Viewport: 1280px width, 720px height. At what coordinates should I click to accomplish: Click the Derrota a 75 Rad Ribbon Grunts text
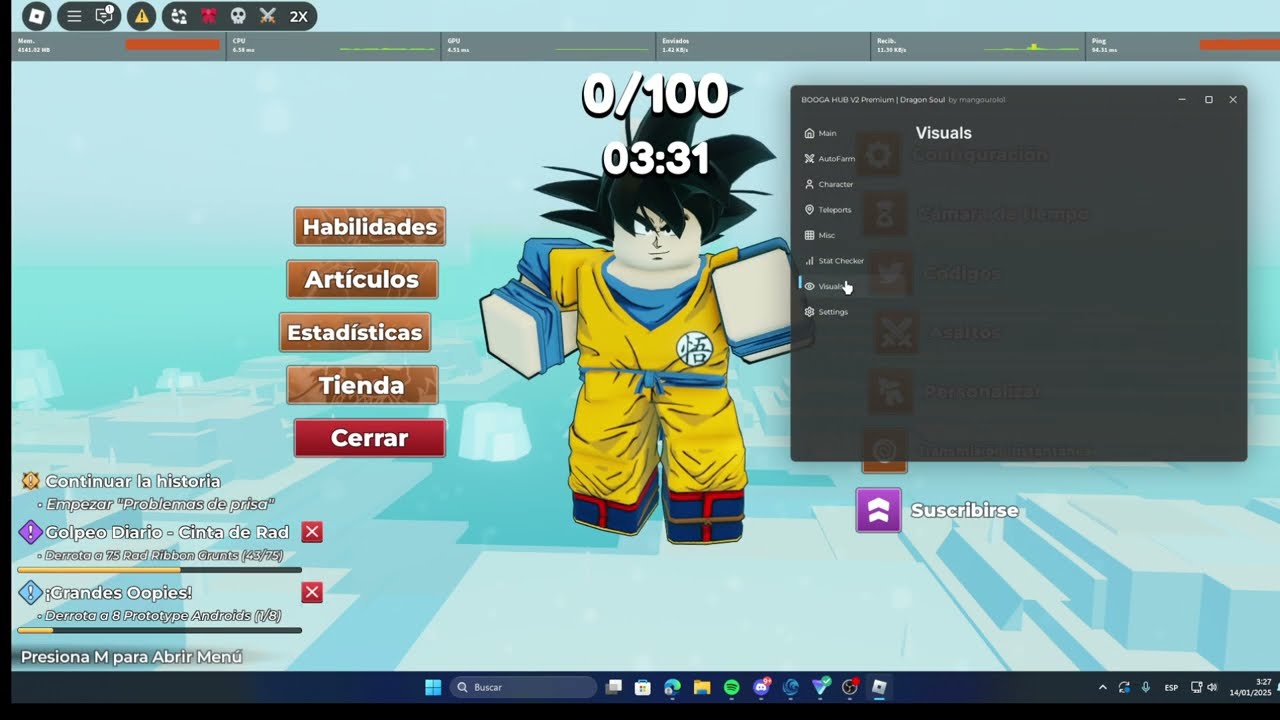click(x=165, y=555)
